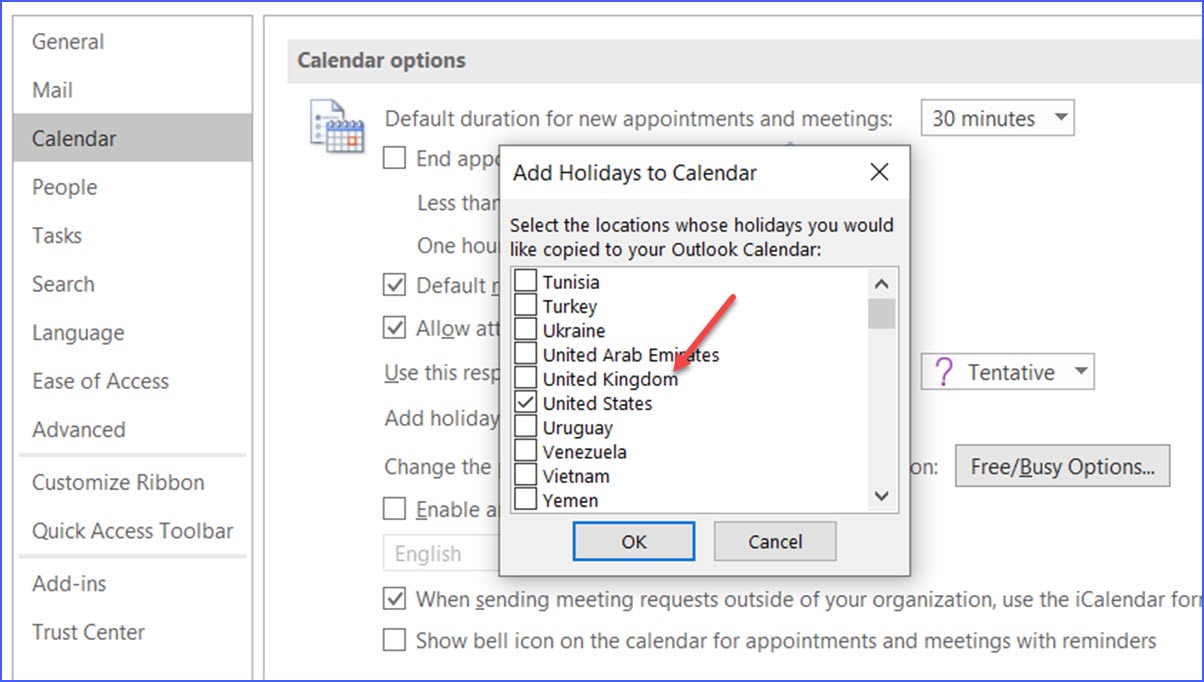Click the calendar options icon

pyautogui.click(x=334, y=120)
